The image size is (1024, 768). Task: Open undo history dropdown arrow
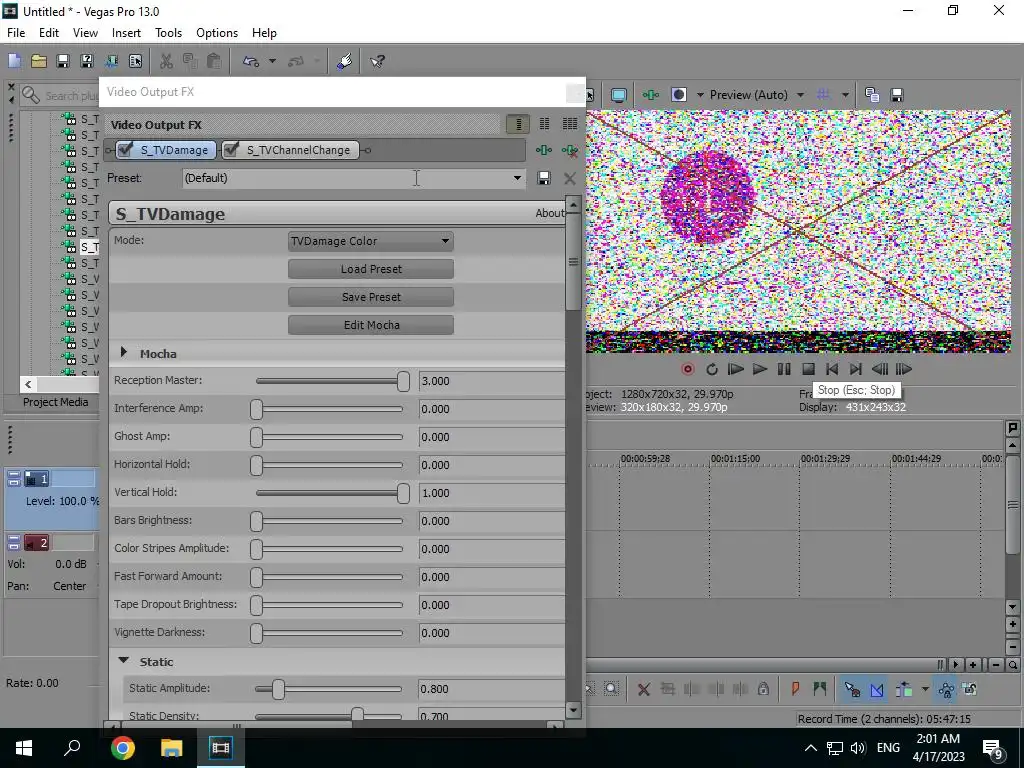pos(272,61)
